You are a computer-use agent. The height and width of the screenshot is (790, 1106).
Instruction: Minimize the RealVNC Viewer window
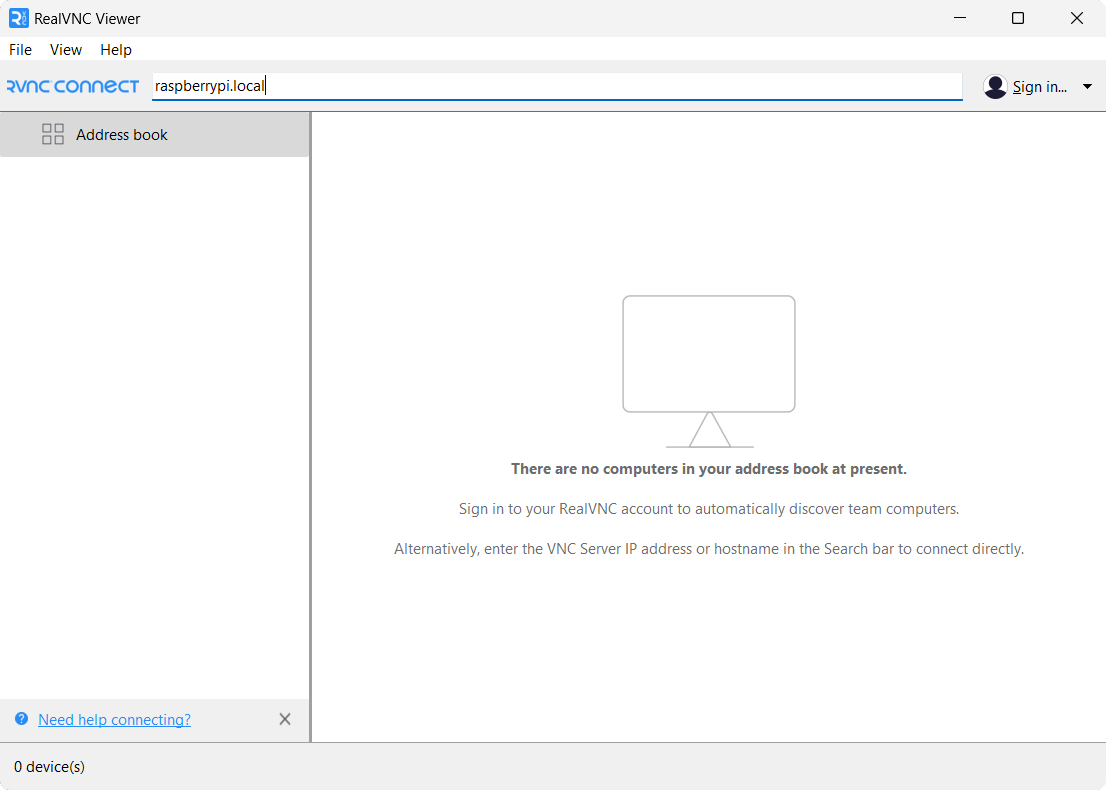click(x=960, y=18)
